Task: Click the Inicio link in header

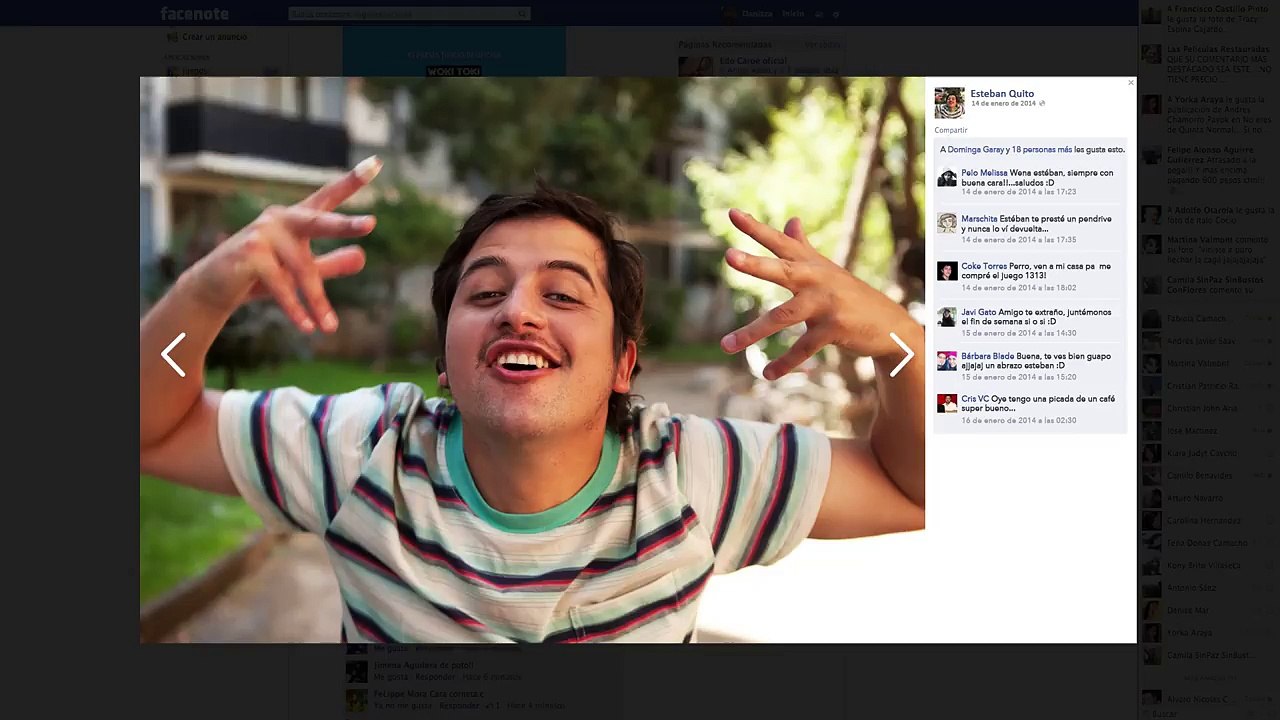Action: 793,14
